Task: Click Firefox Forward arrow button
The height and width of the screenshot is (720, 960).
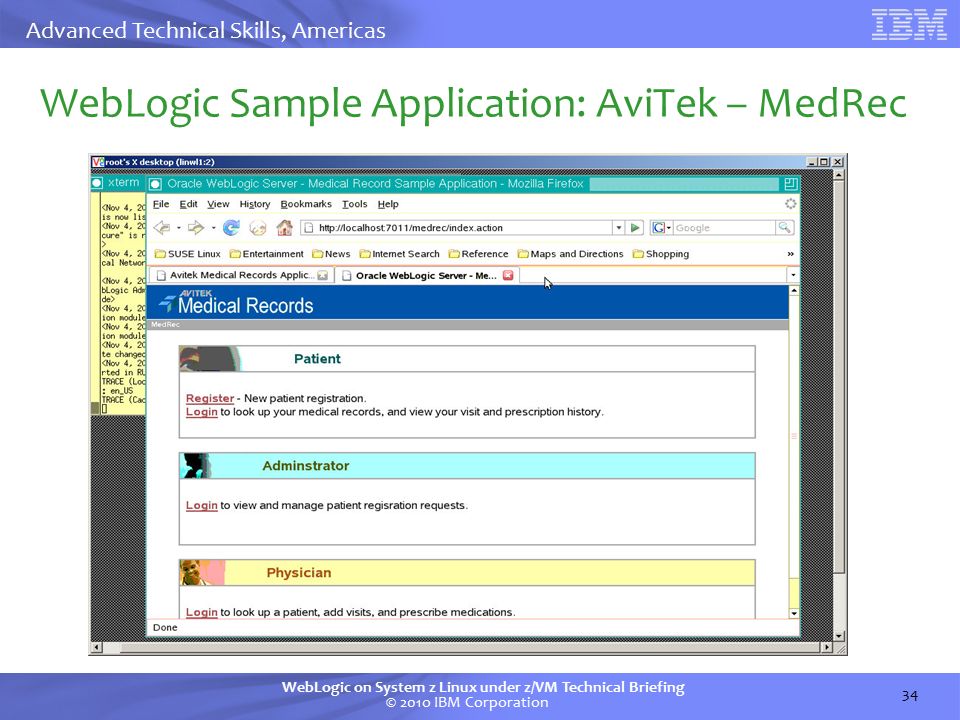Action: [x=196, y=228]
